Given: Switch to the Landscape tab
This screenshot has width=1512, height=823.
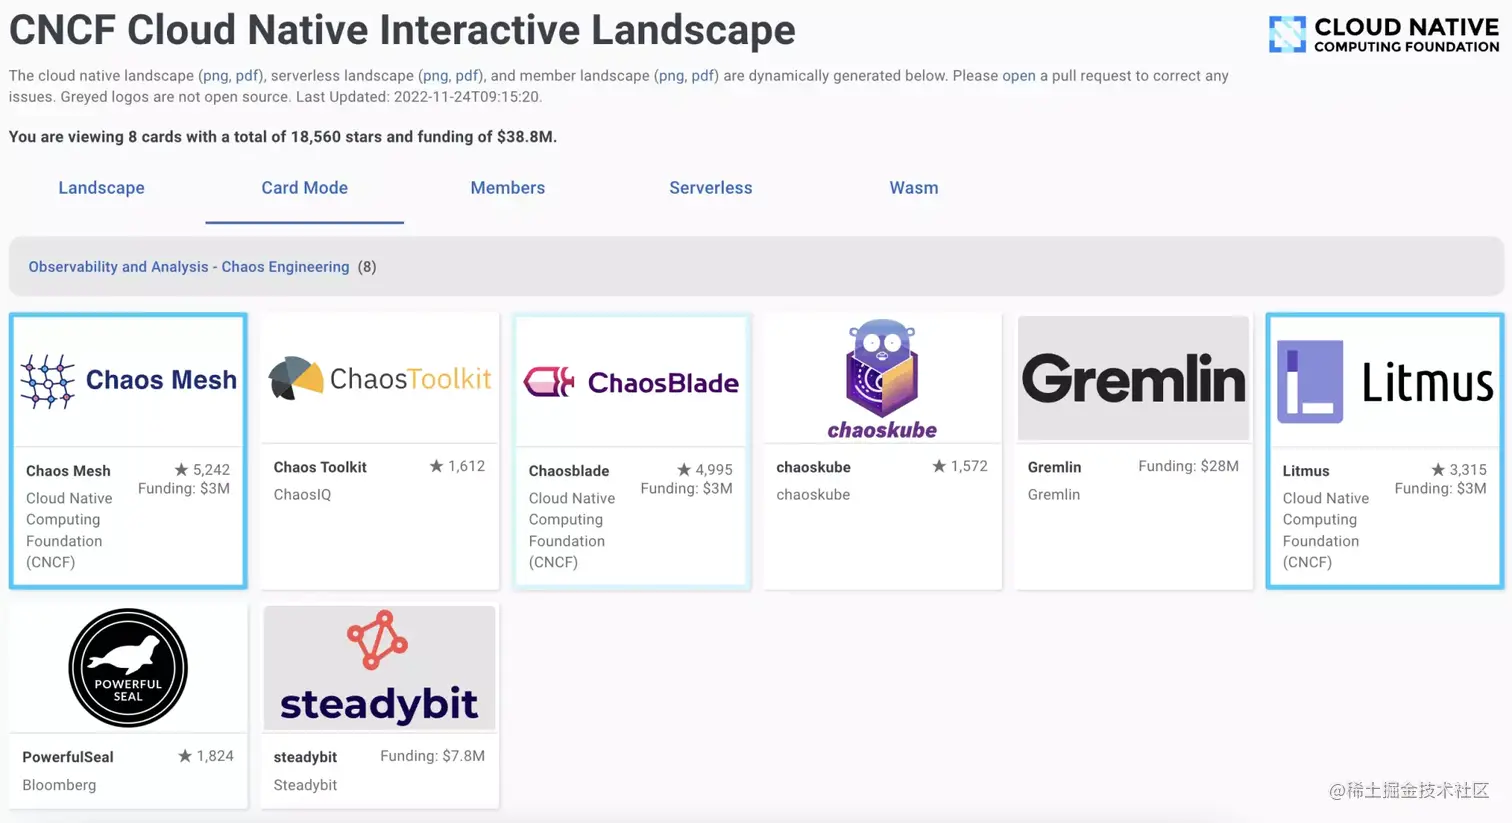Looking at the screenshot, I should [x=101, y=188].
